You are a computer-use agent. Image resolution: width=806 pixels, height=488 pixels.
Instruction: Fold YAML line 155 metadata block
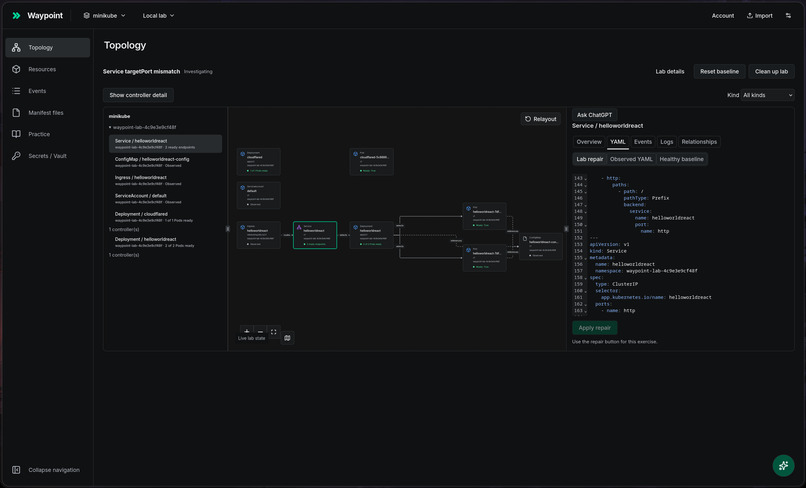[x=585, y=258]
